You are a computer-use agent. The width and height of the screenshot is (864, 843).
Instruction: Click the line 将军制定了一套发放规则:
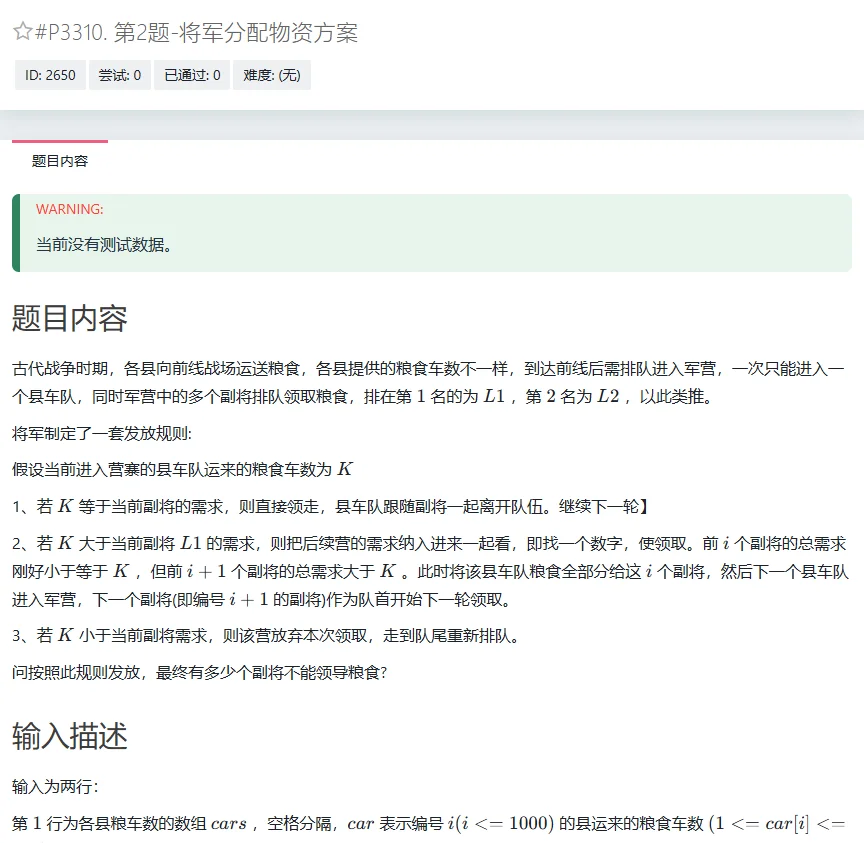(x=102, y=434)
